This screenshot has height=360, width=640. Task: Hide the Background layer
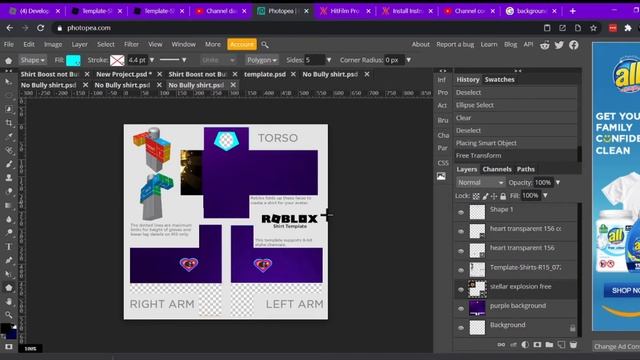point(461,328)
